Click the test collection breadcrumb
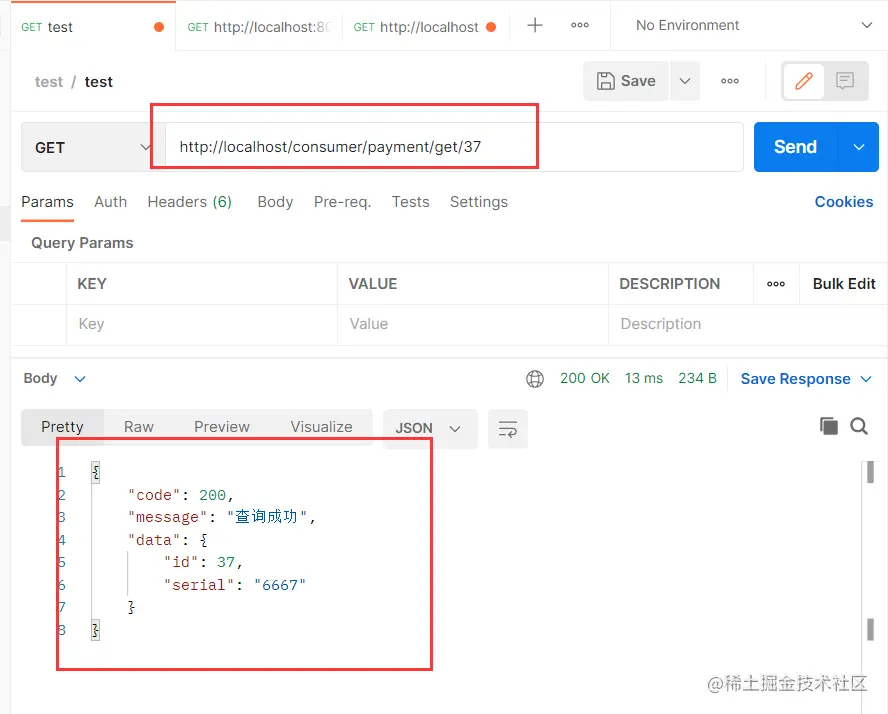This screenshot has height=714, width=888. coord(49,82)
